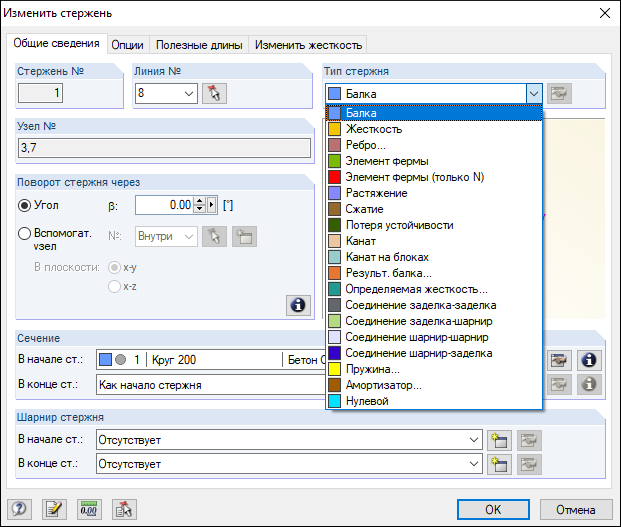Select Жесткость from the type list

click(434, 129)
